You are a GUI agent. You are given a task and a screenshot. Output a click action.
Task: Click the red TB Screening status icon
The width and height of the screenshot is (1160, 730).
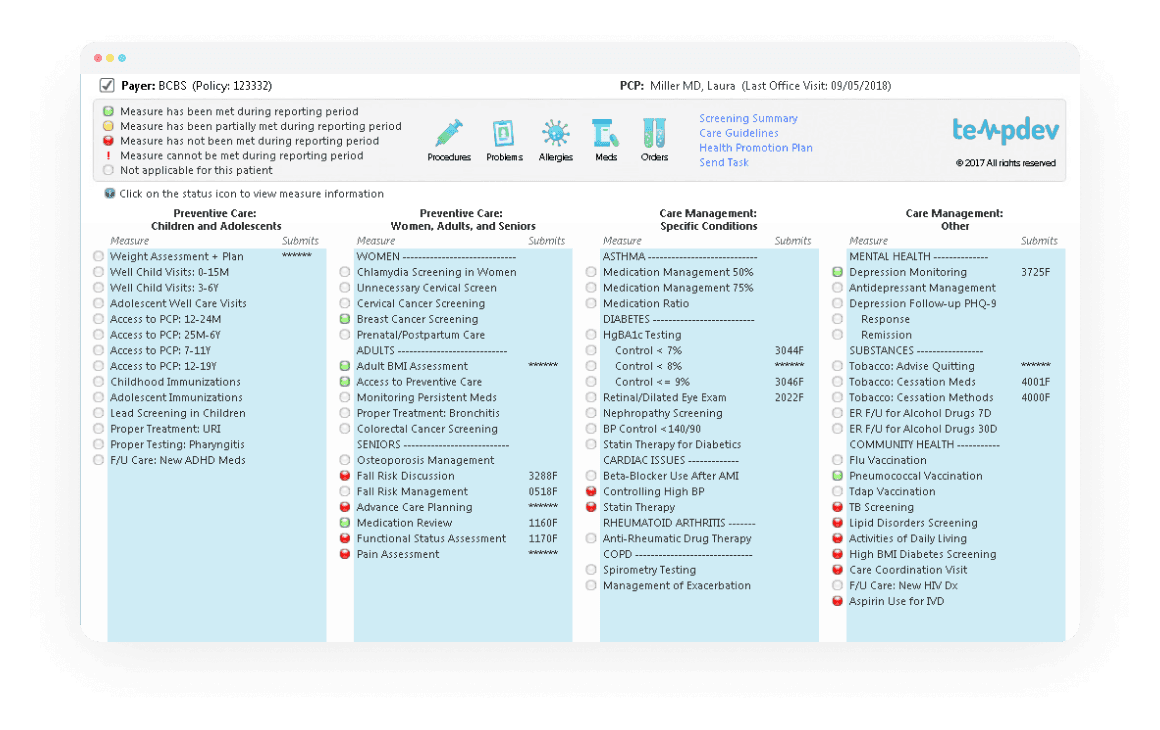838,507
